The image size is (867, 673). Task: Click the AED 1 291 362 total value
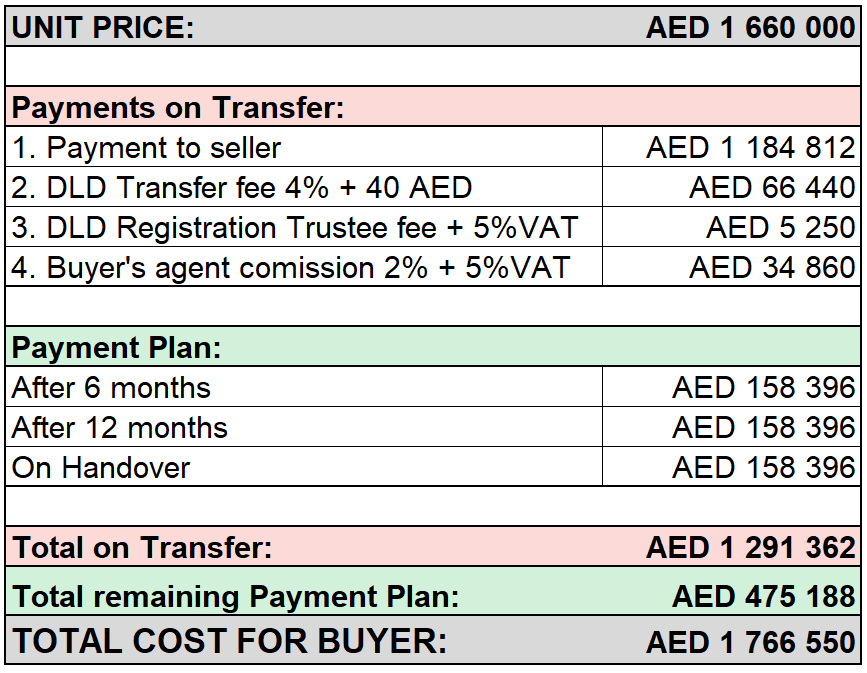click(751, 547)
